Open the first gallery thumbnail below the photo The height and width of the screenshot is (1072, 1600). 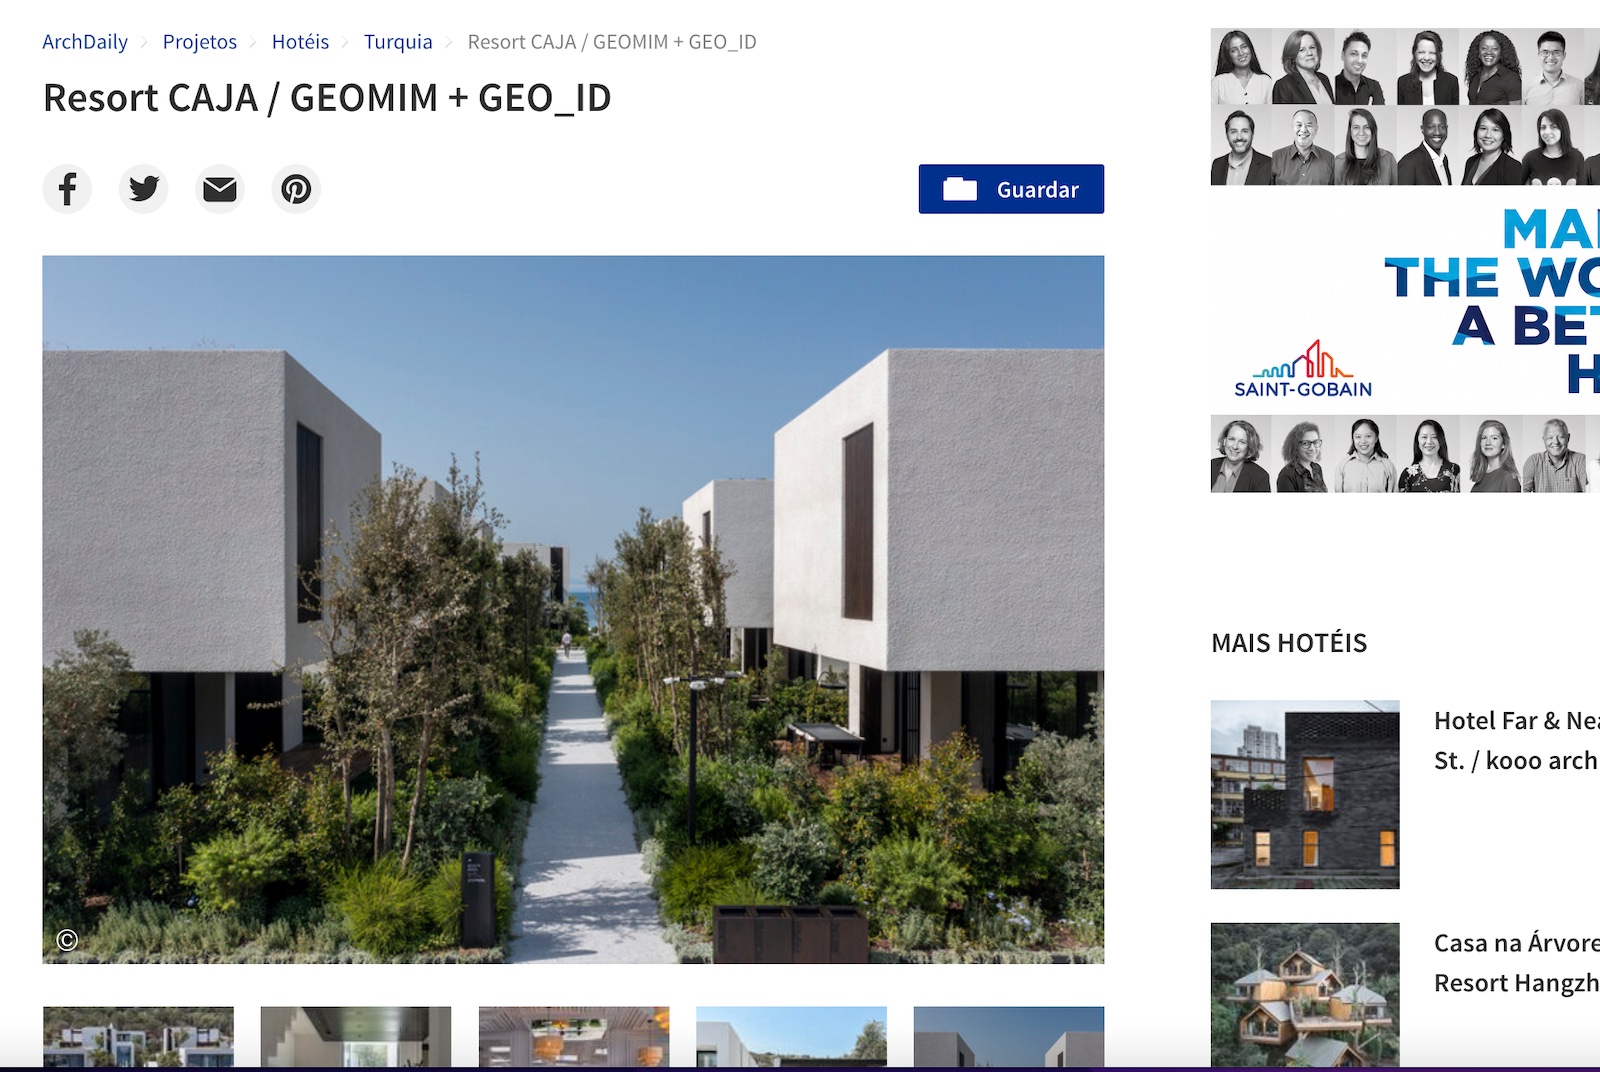click(x=138, y=1037)
